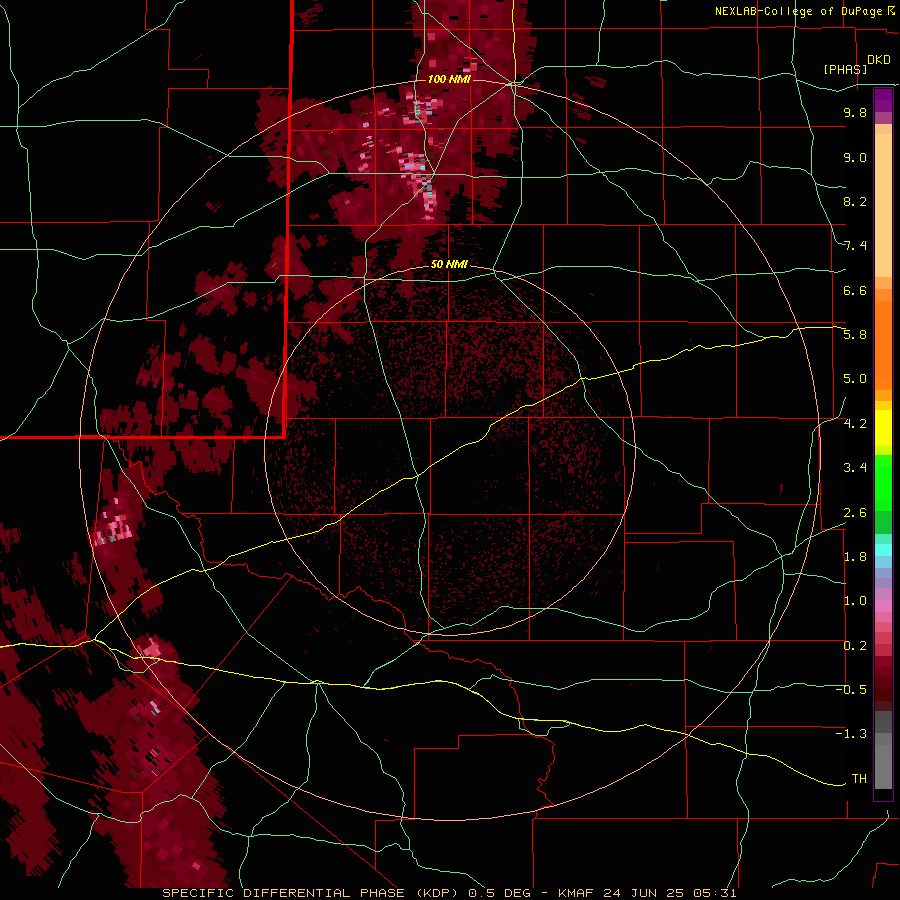This screenshot has width=900, height=900.
Task: Click the 0.2 color scale label
Action: tap(855, 646)
